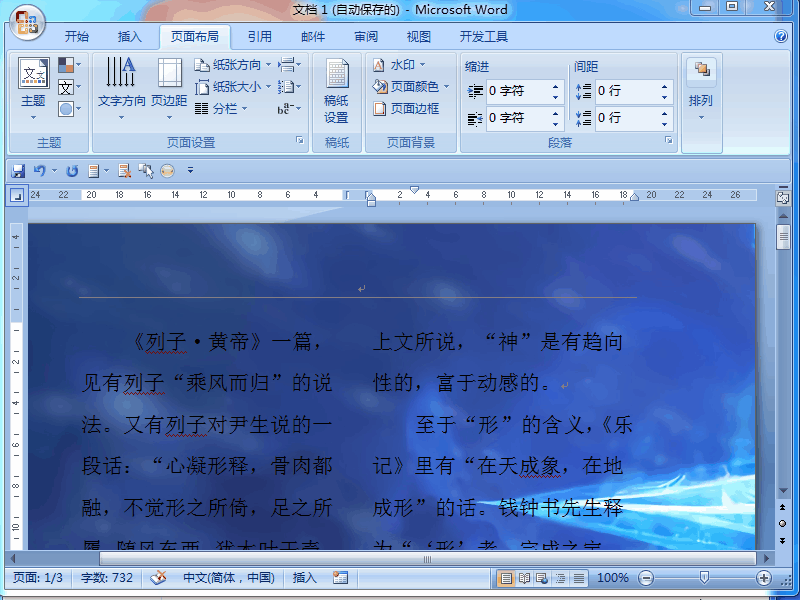Screen dimensions: 800x600
Task: Open the 主题 themes gallery
Action: 34,89
